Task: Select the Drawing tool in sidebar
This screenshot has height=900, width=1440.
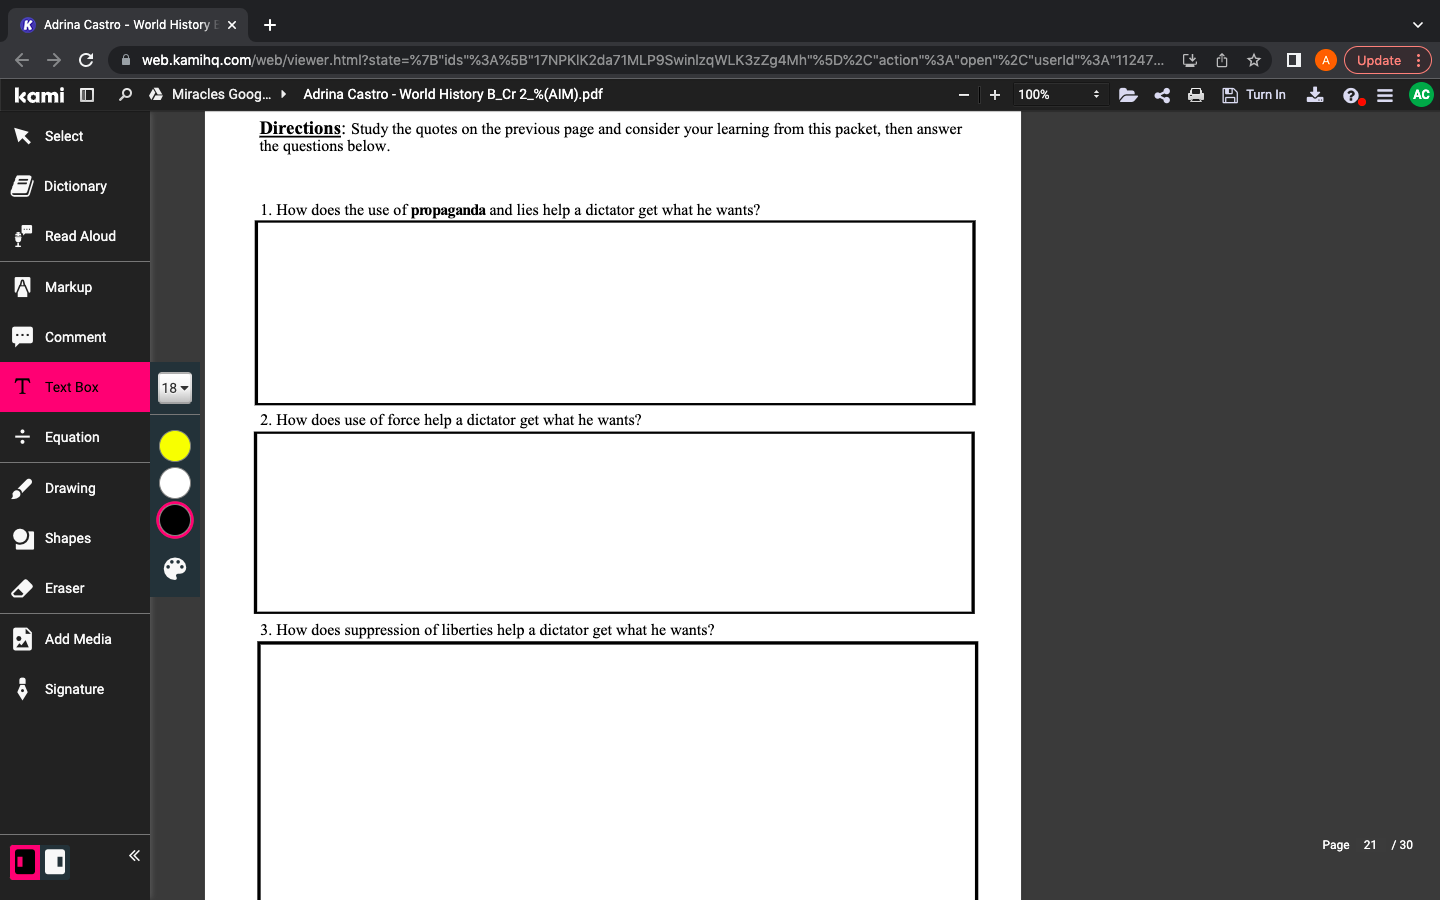Action: coord(70,488)
